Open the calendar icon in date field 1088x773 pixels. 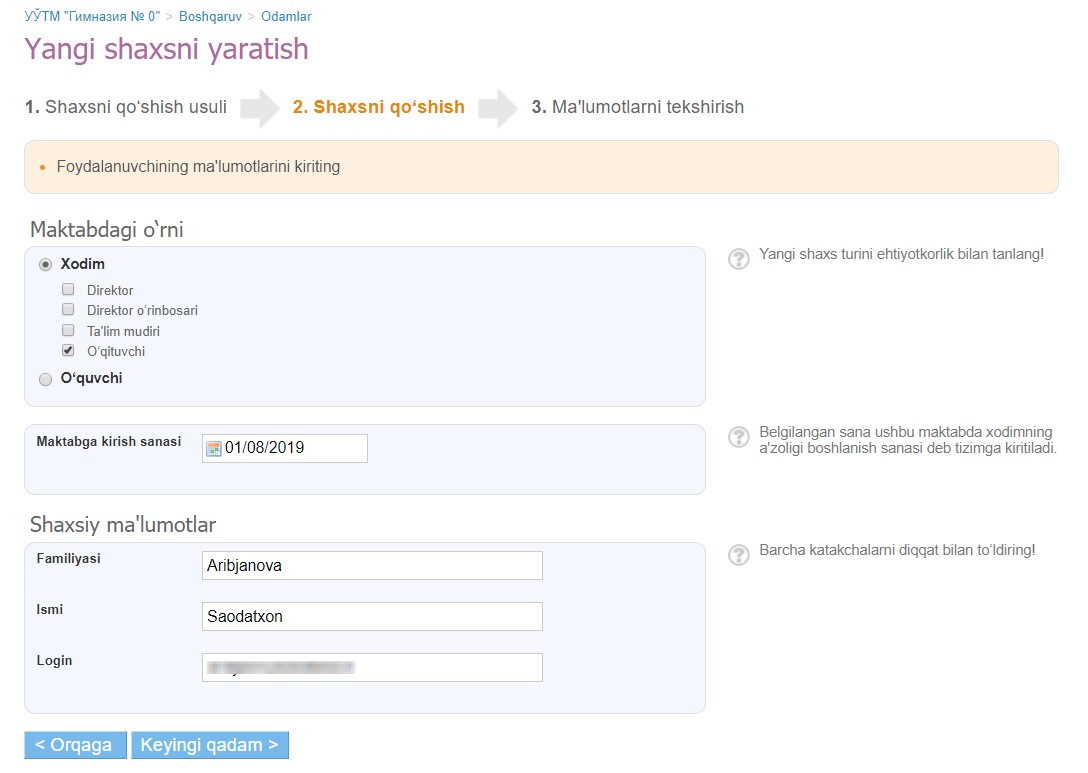point(214,449)
